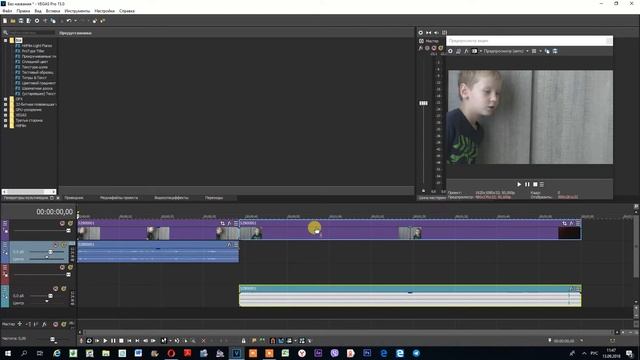The image size is (640, 360).
Task: Expand the Третья сторона folder
Action: point(6,120)
